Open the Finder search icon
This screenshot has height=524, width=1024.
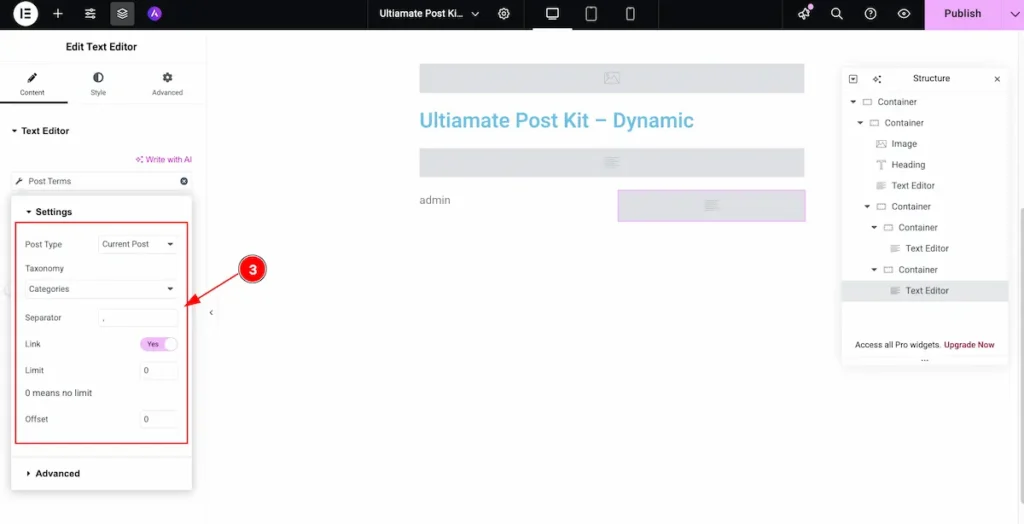[x=837, y=14]
